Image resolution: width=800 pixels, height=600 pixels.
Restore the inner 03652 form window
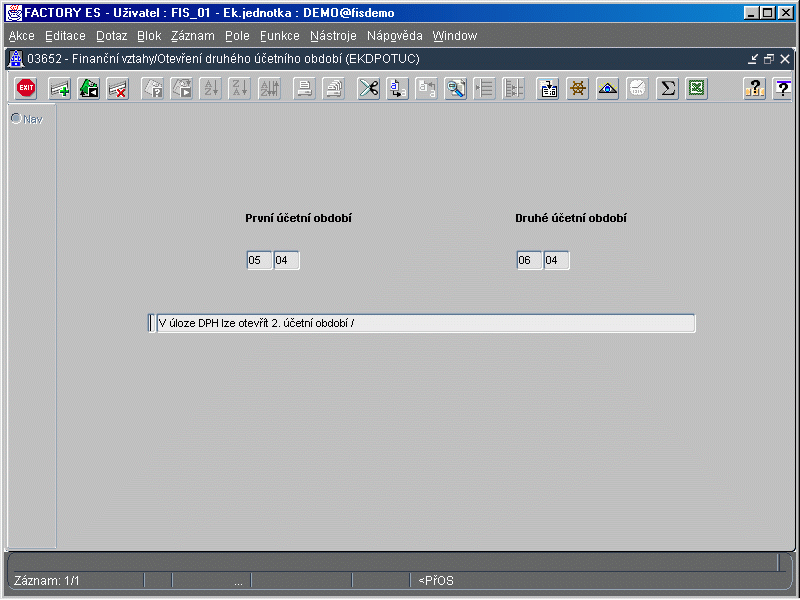coord(768,59)
